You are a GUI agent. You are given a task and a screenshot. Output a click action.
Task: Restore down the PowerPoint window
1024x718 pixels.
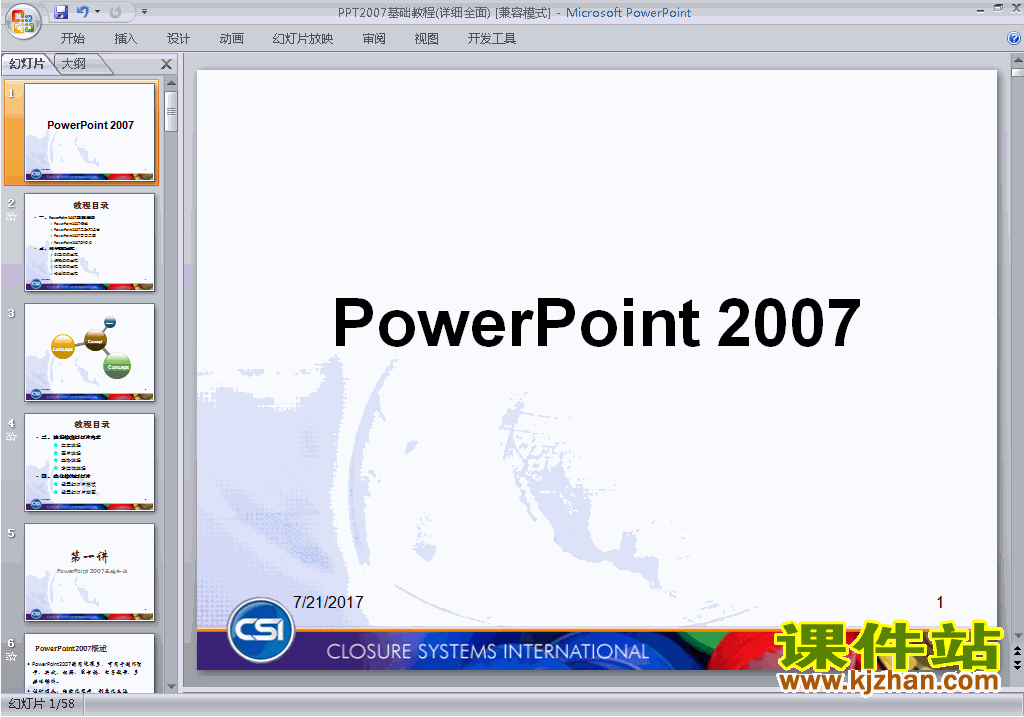tap(998, 8)
